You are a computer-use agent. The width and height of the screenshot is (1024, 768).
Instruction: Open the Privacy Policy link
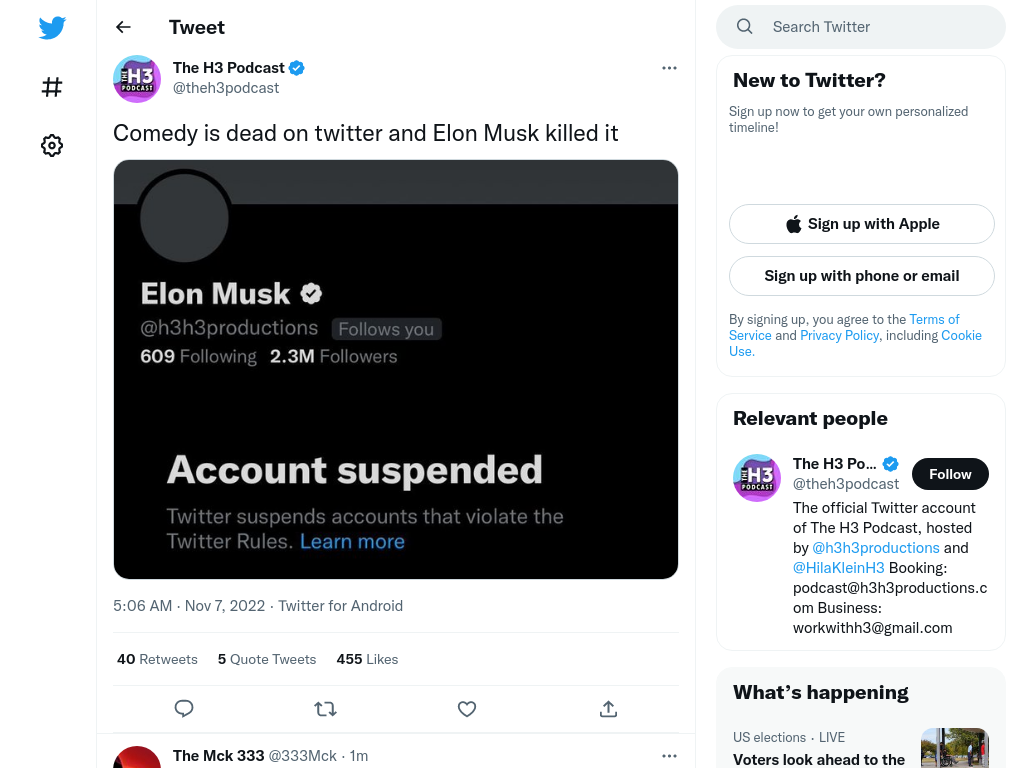(839, 335)
